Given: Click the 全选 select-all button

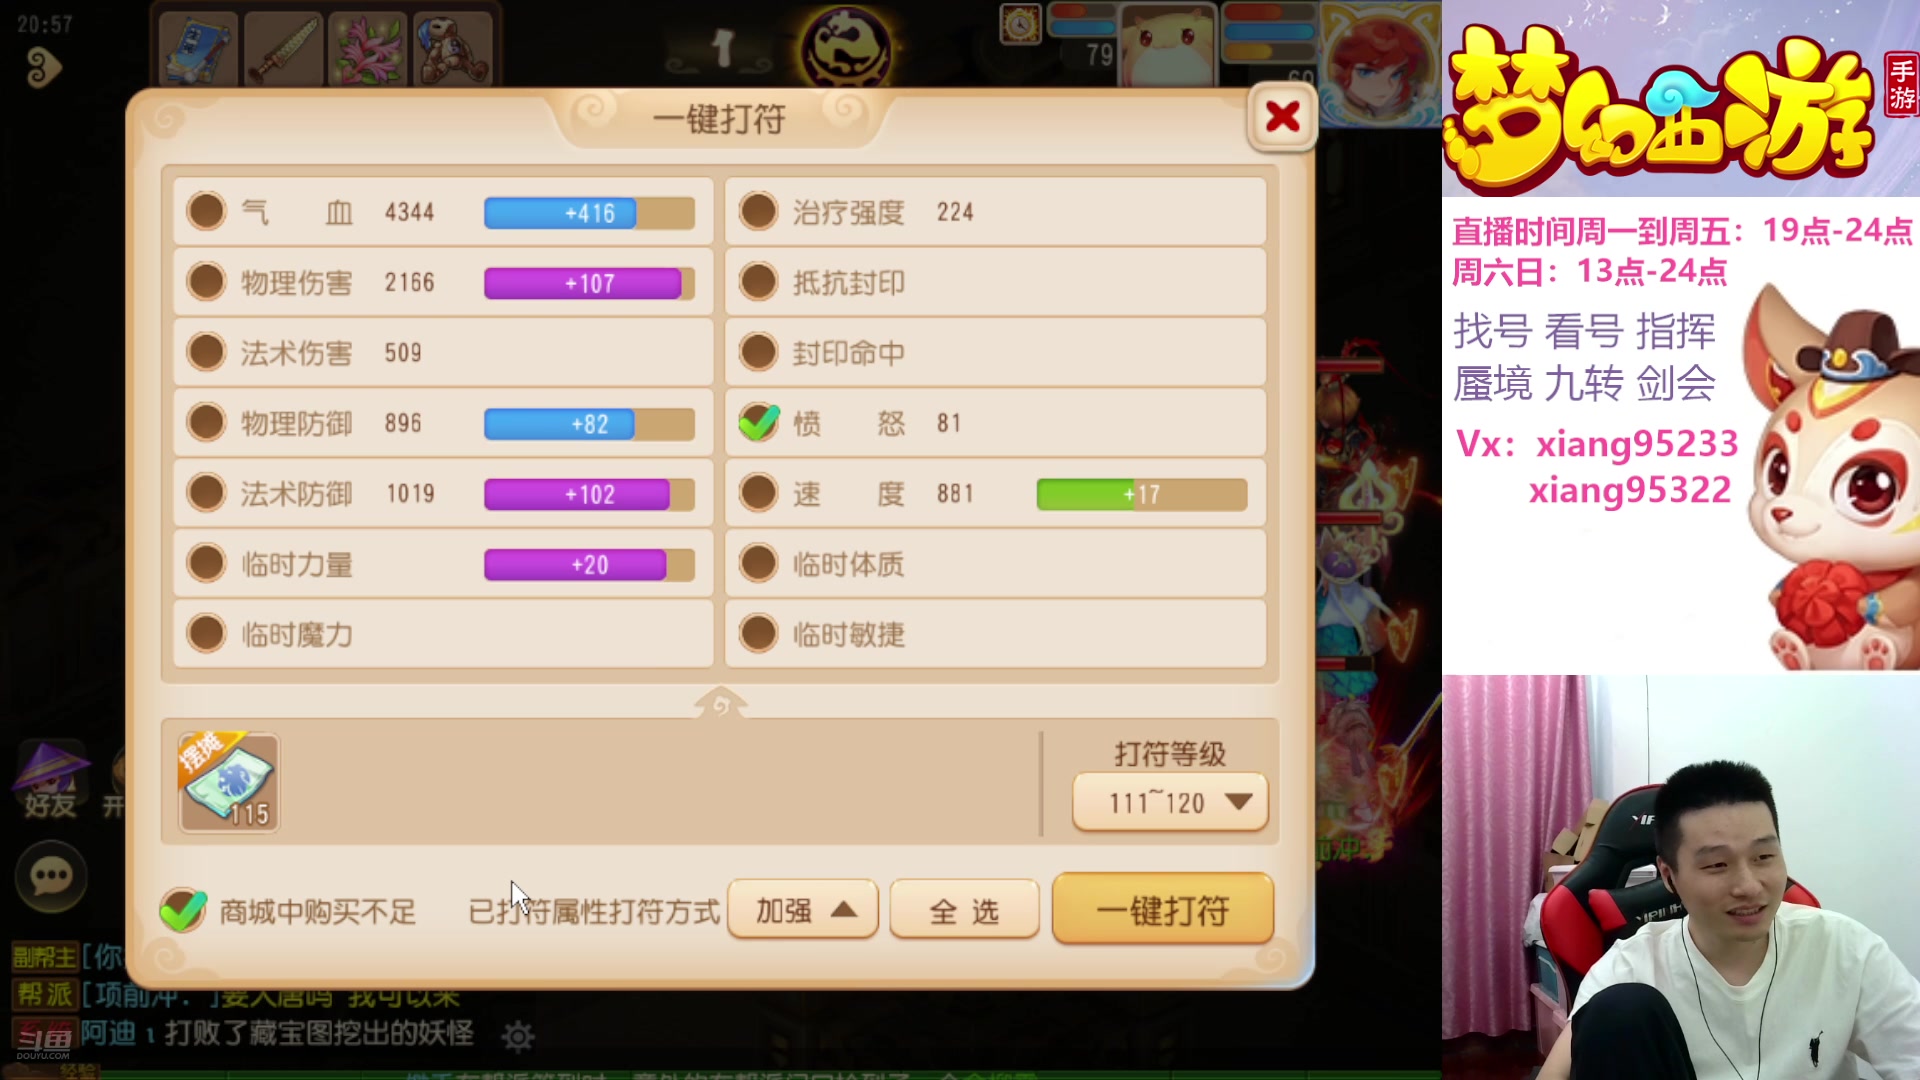Looking at the screenshot, I should coord(965,910).
